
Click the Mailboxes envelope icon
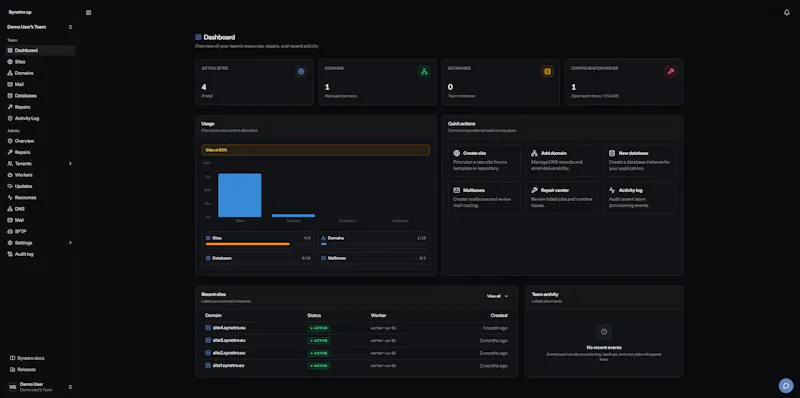(x=457, y=190)
